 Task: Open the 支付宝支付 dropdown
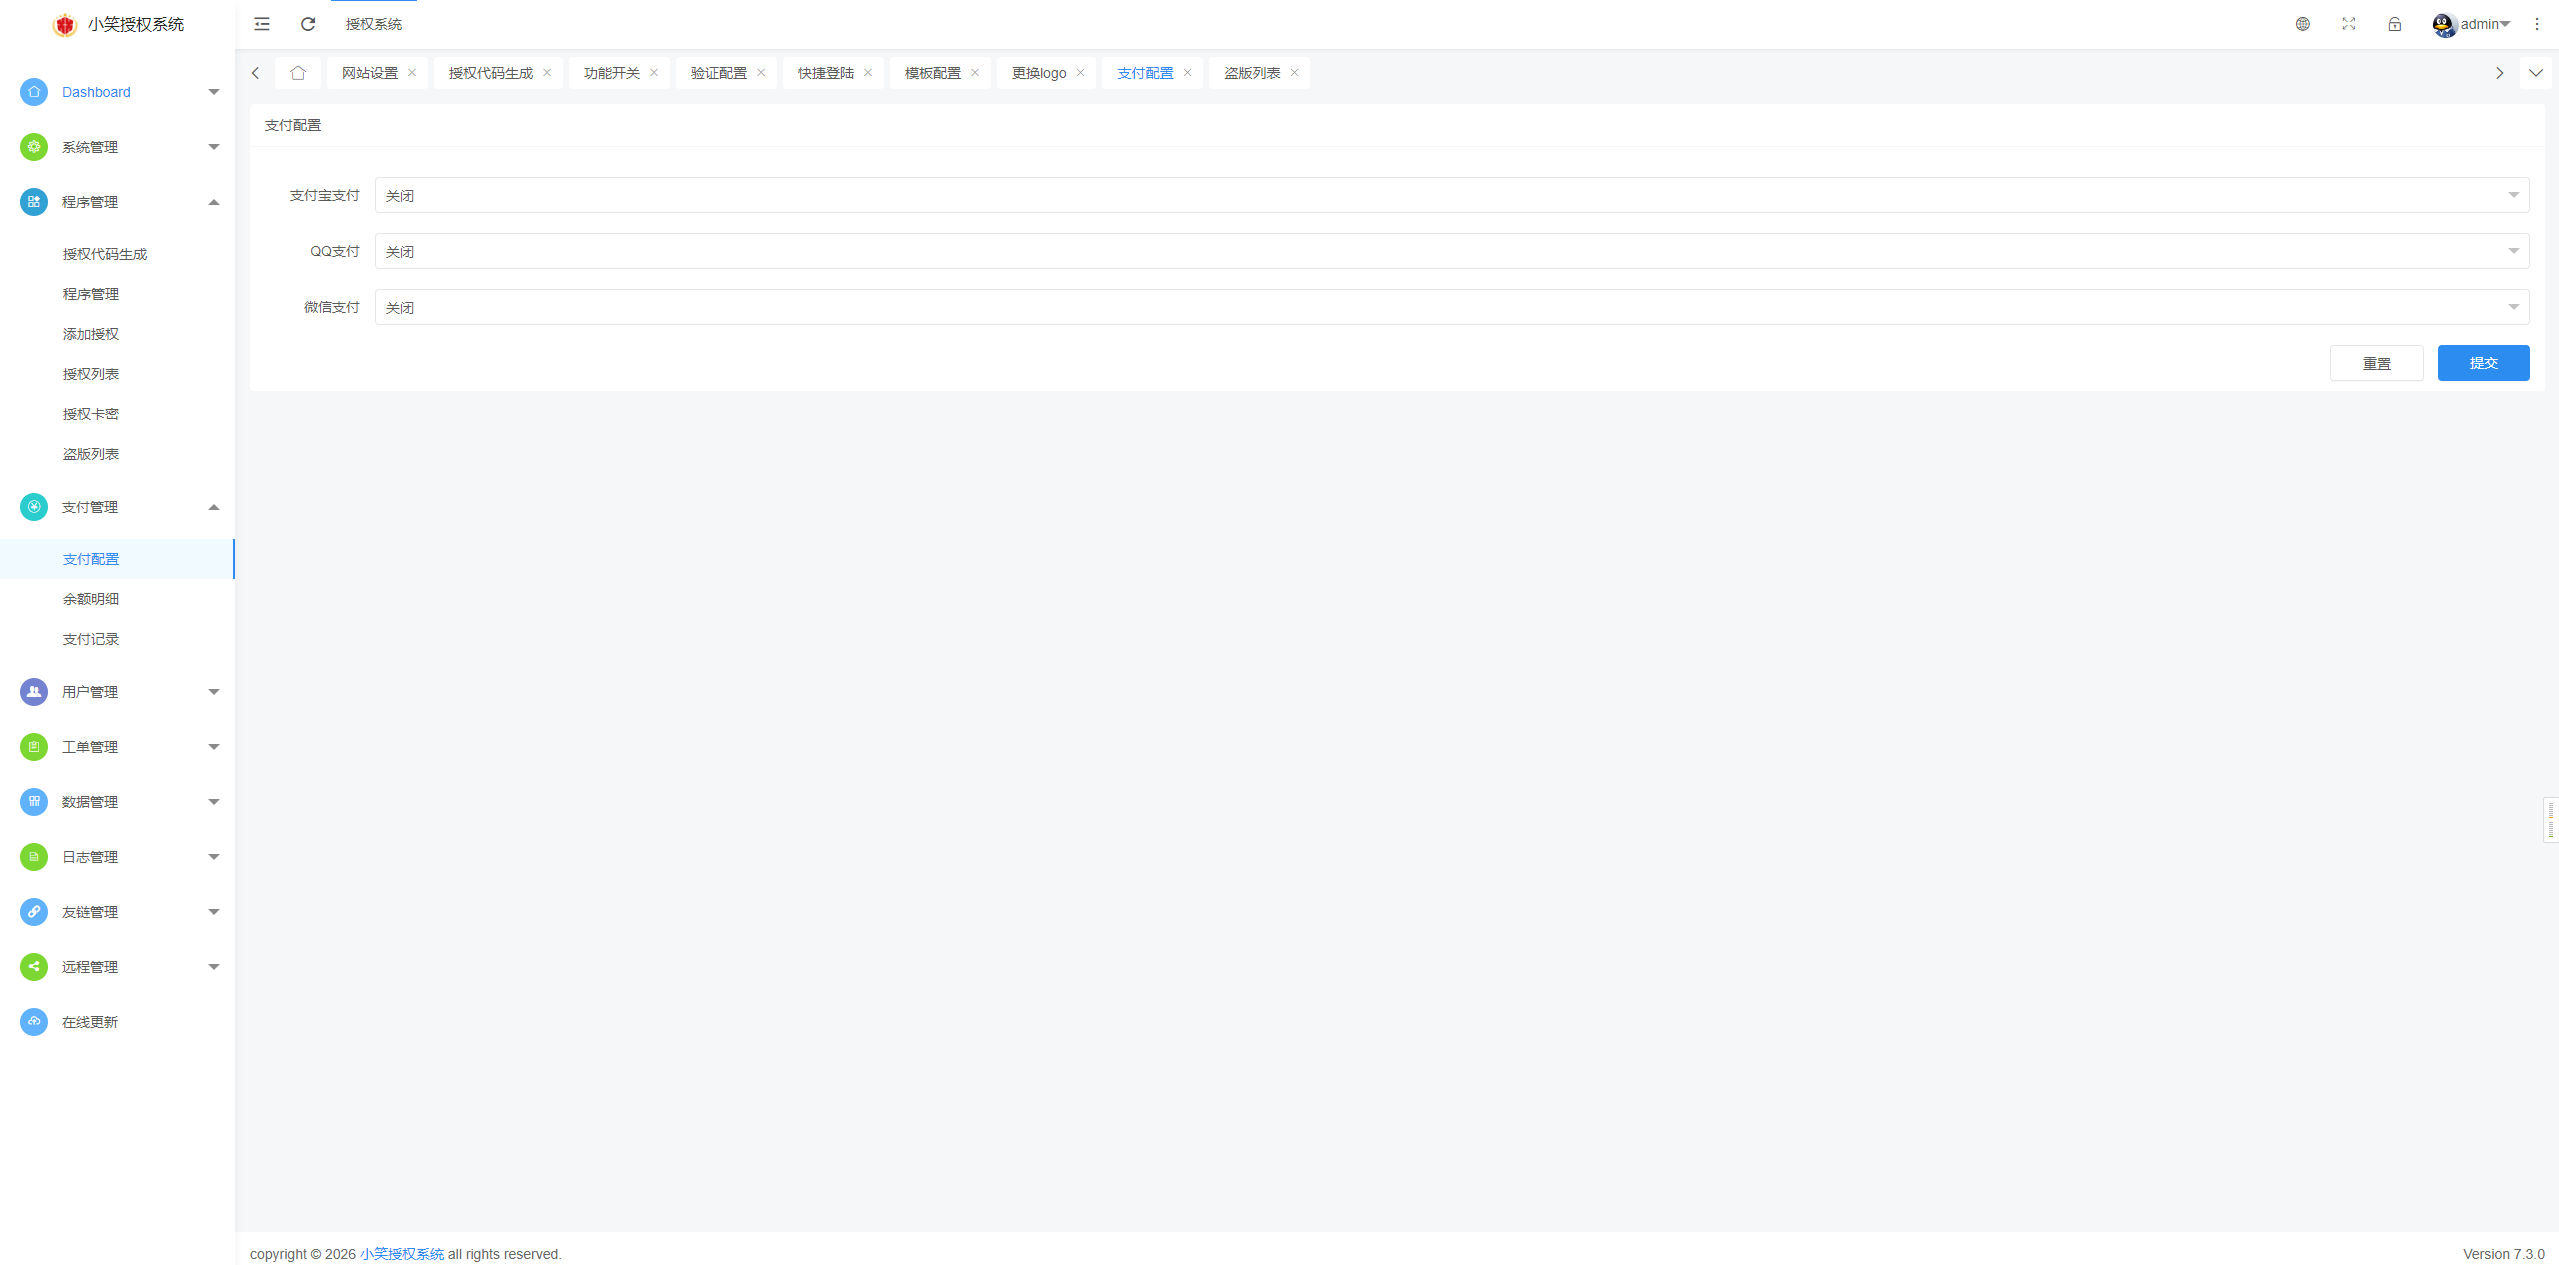click(1451, 196)
